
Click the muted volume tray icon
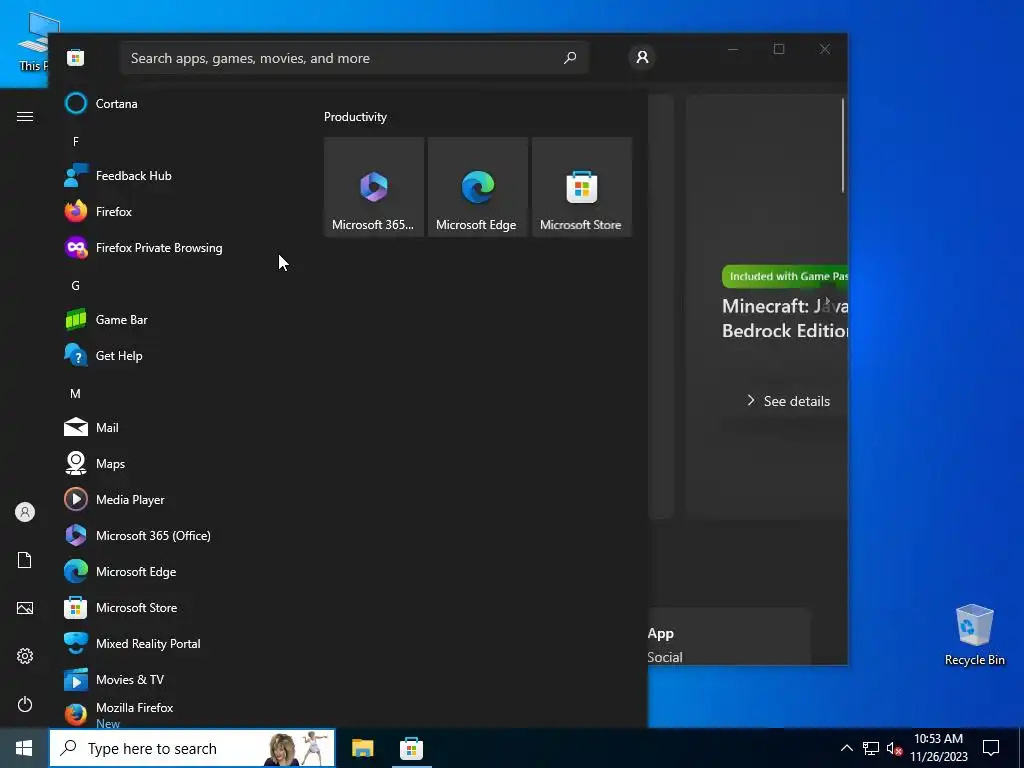(894, 748)
